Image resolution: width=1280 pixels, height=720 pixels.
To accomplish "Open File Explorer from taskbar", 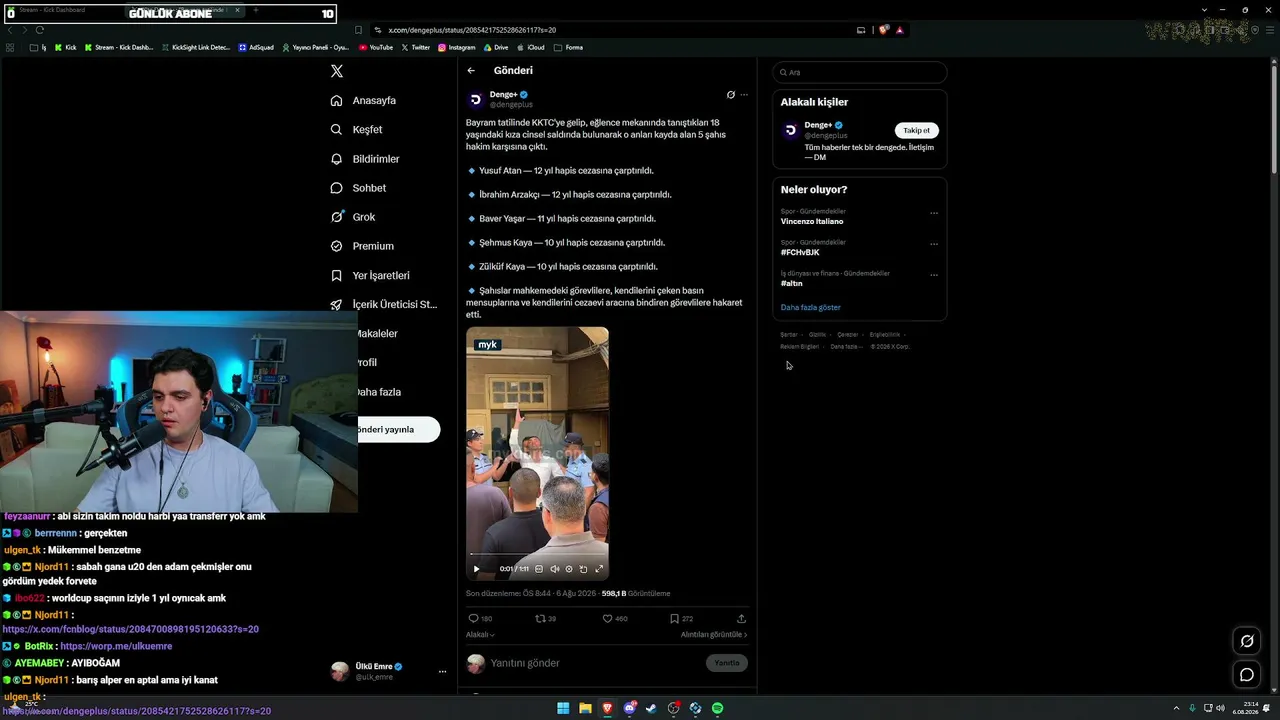I will click(x=585, y=708).
